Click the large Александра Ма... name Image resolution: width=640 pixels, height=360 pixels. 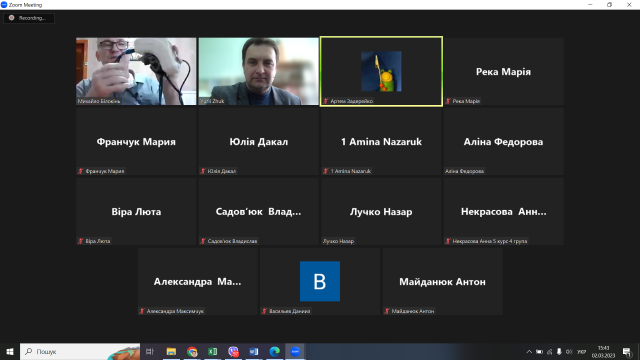pos(198,282)
